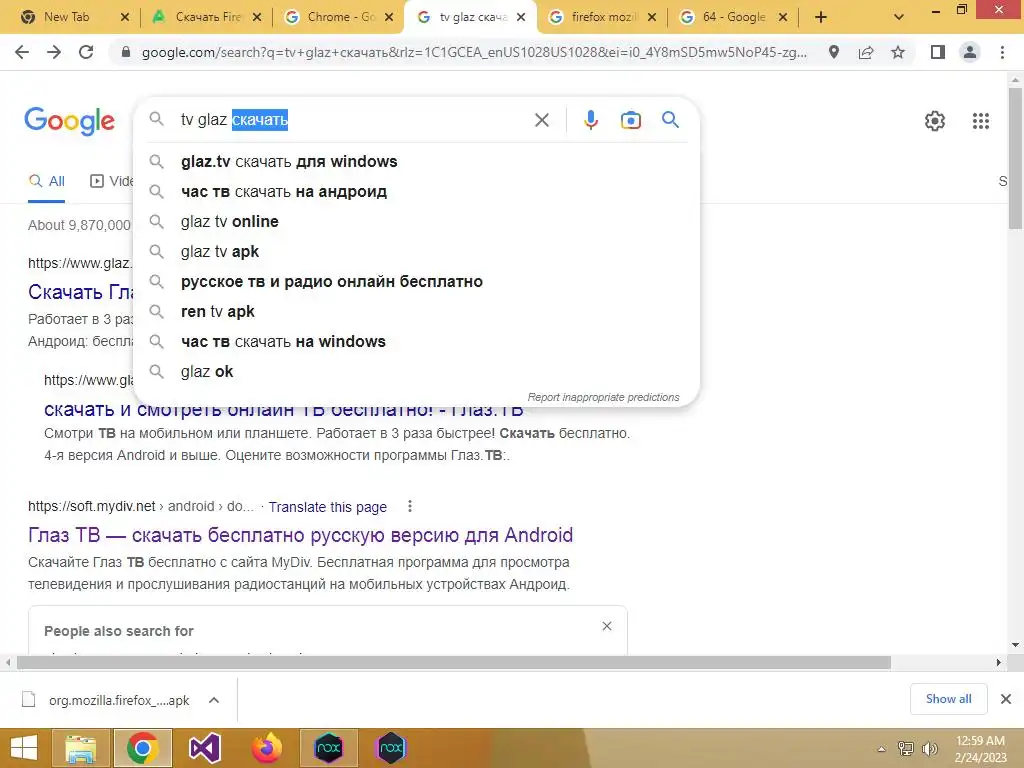The height and width of the screenshot is (768, 1024).
Task: Choose suggestion русское тв и радио онлайн бесплатно
Action: tap(417, 281)
